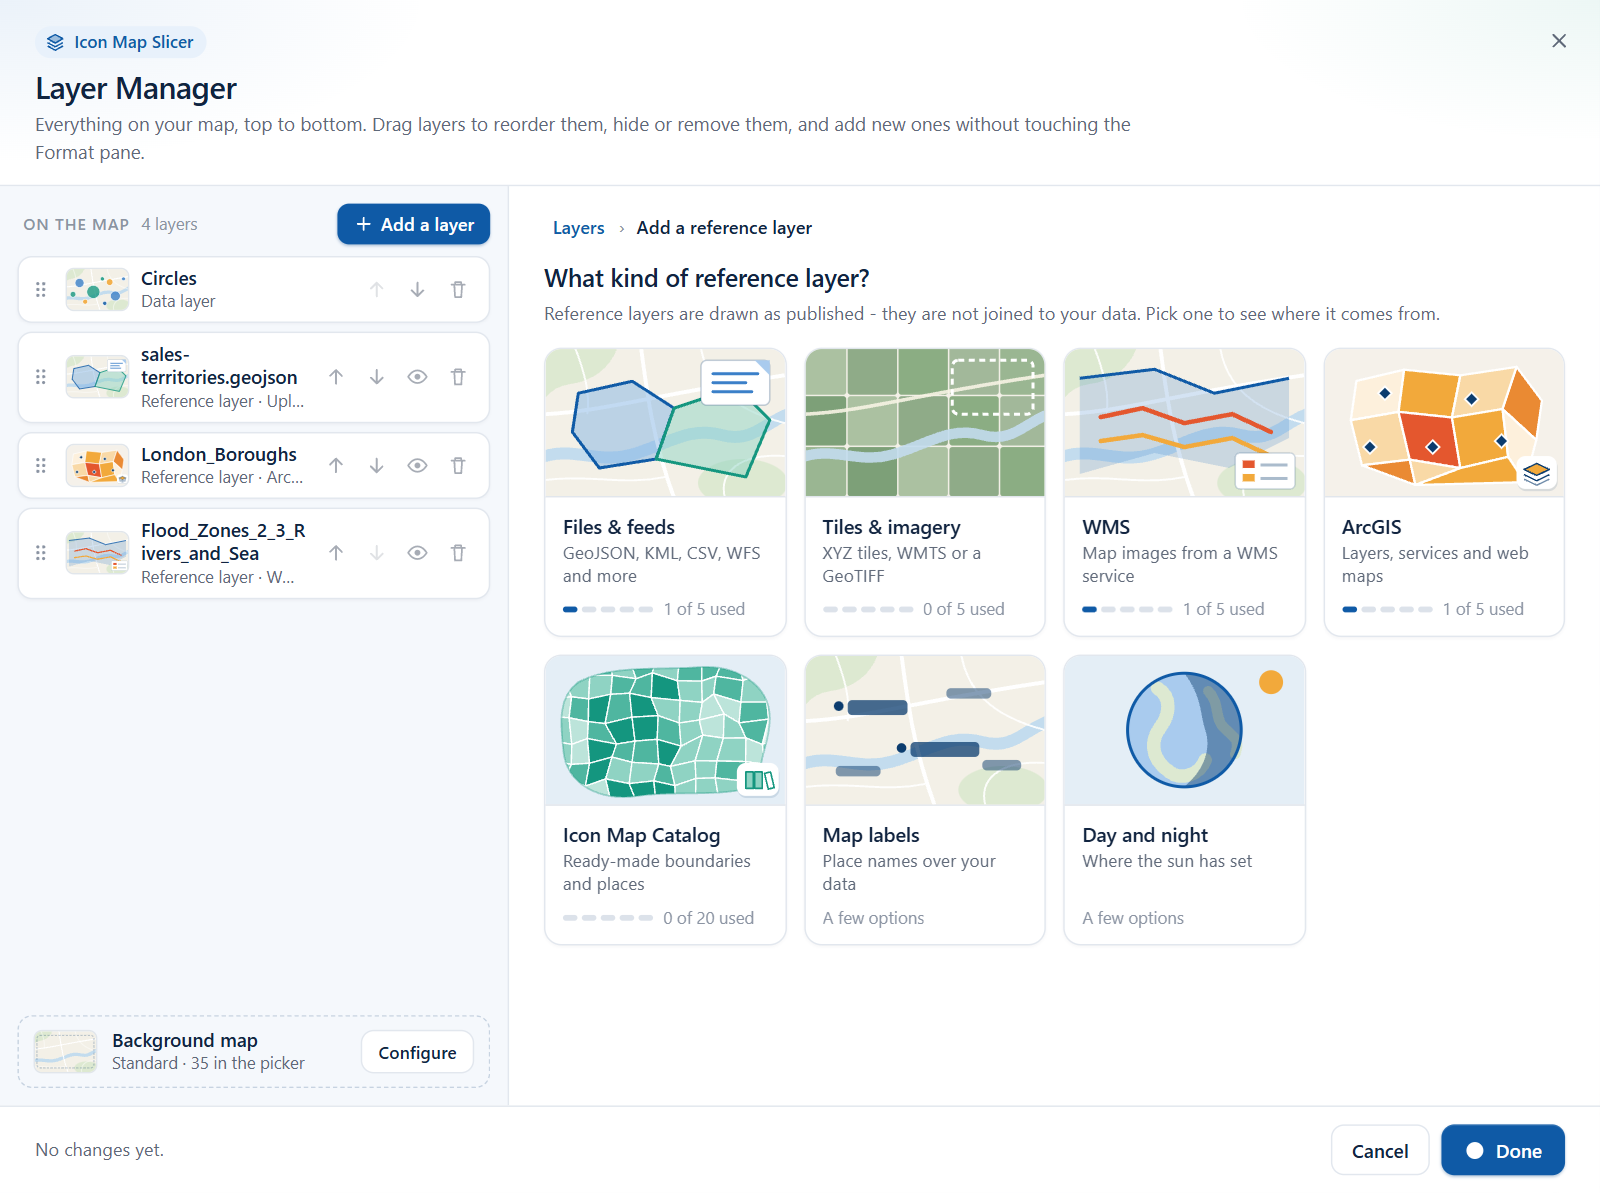Choose the Files & feeds reference layer
1600x1193 pixels.
665,492
